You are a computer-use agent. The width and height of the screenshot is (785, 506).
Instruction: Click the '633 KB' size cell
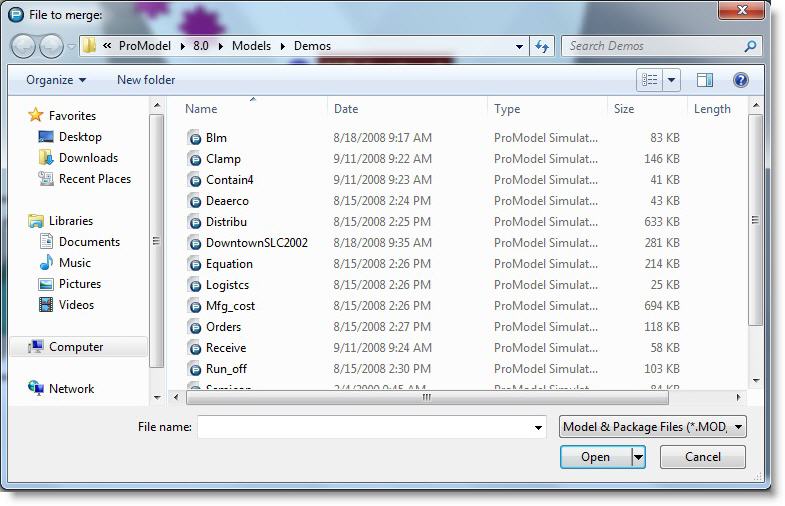click(x=662, y=222)
